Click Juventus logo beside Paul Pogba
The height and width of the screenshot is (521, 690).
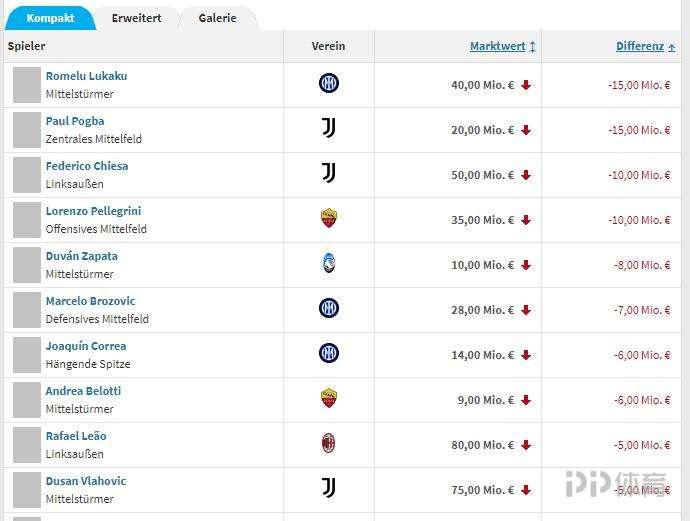pyautogui.click(x=328, y=128)
